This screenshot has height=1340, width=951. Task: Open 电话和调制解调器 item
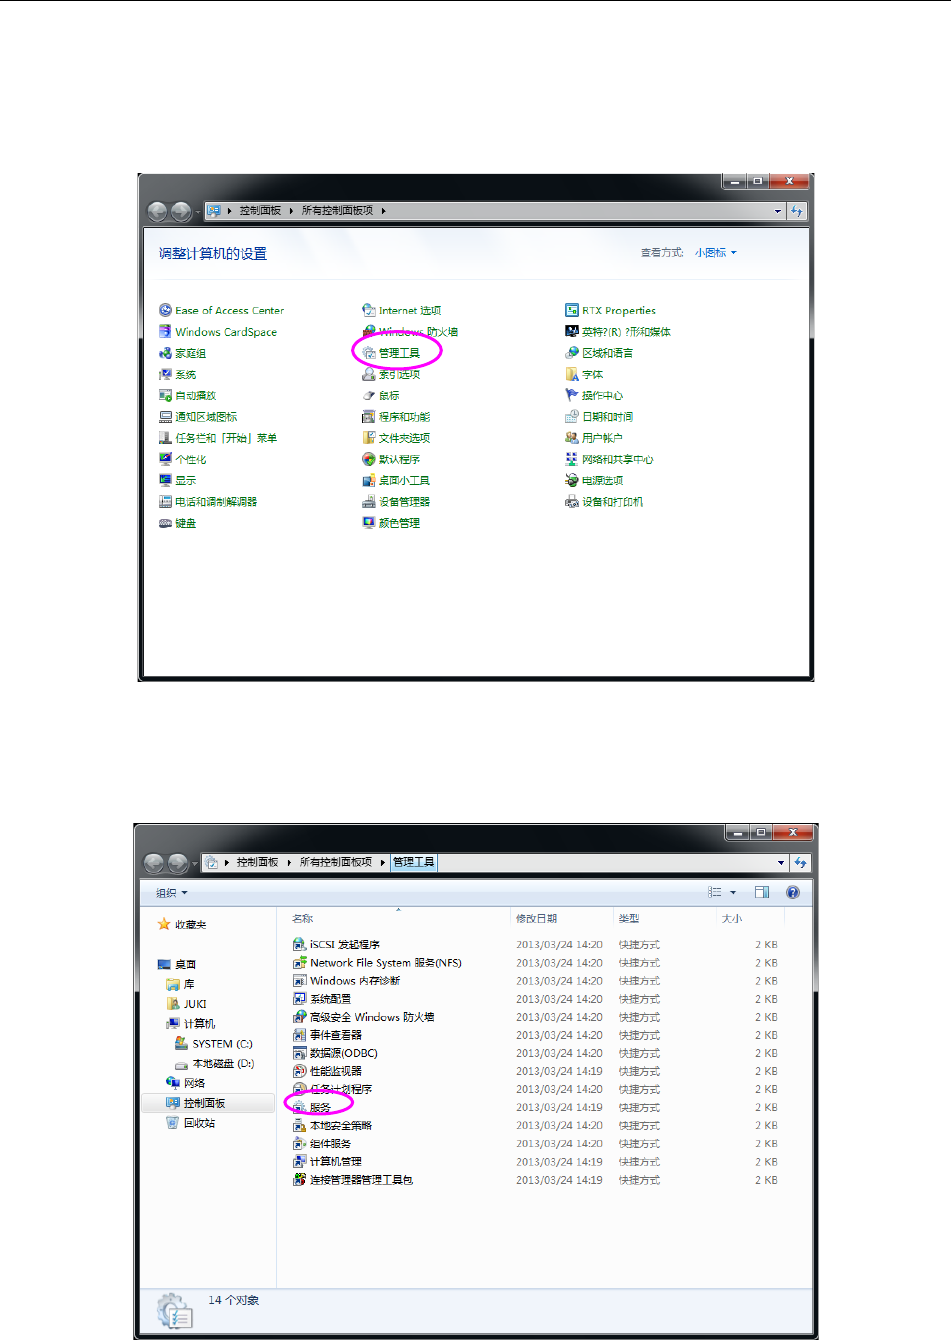pyautogui.click(x=208, y=501)
